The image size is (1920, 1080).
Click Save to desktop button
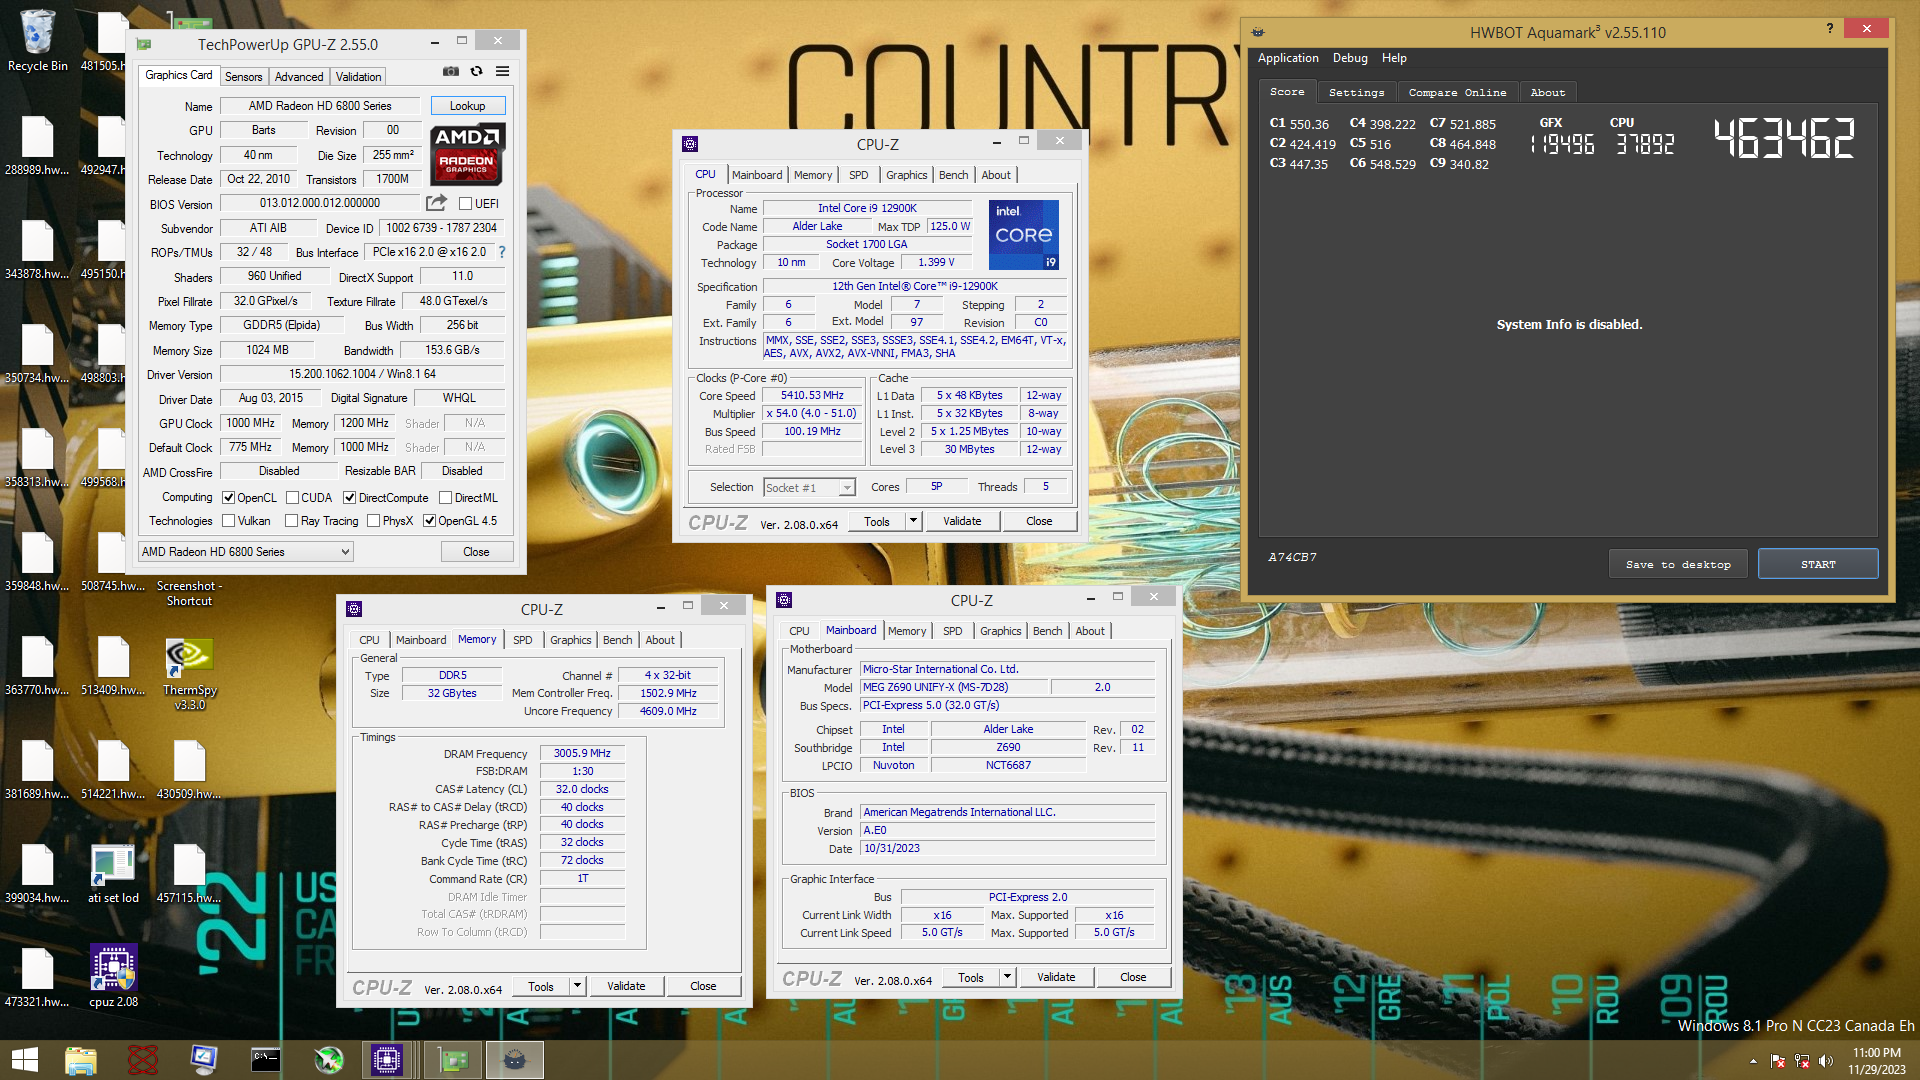point(1678,564)
